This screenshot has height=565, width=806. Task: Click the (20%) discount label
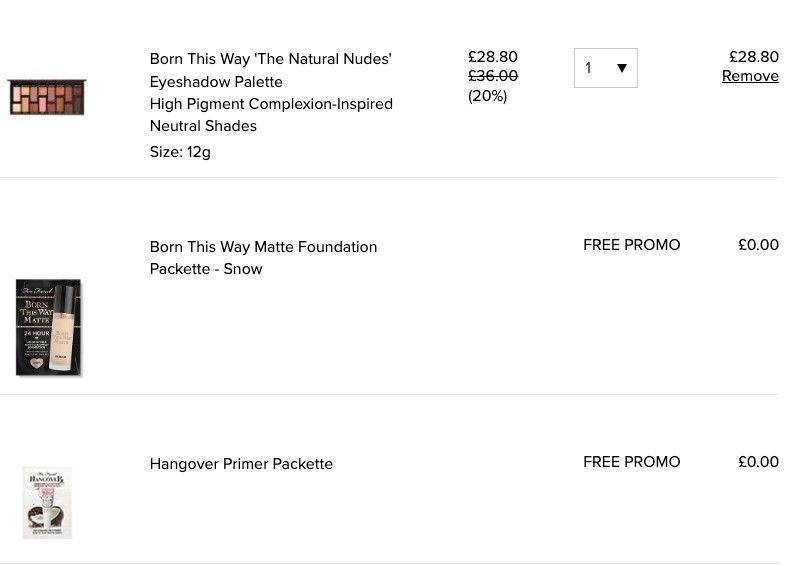(487, 96)
